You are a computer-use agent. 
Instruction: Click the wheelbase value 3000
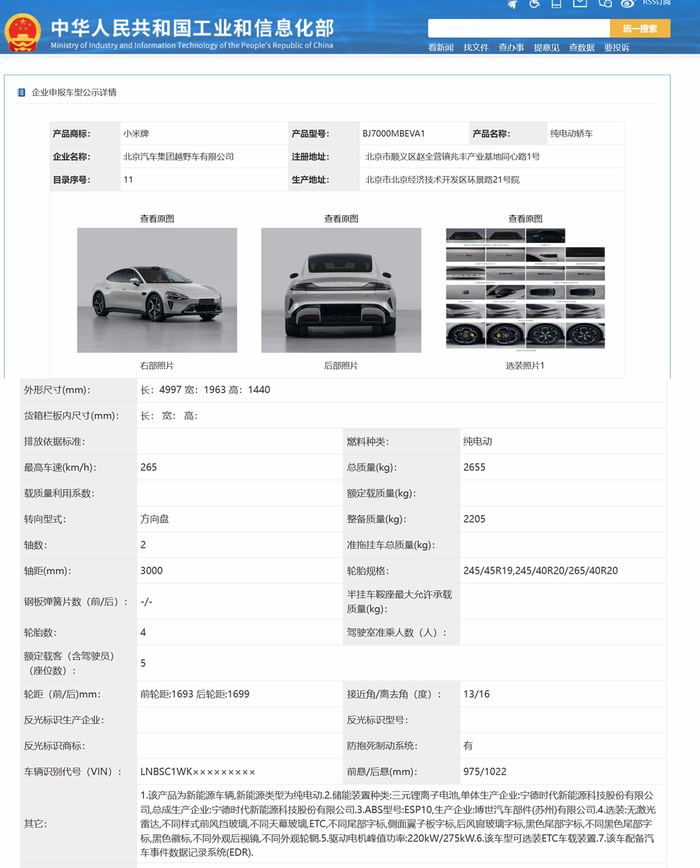point(151,571)
